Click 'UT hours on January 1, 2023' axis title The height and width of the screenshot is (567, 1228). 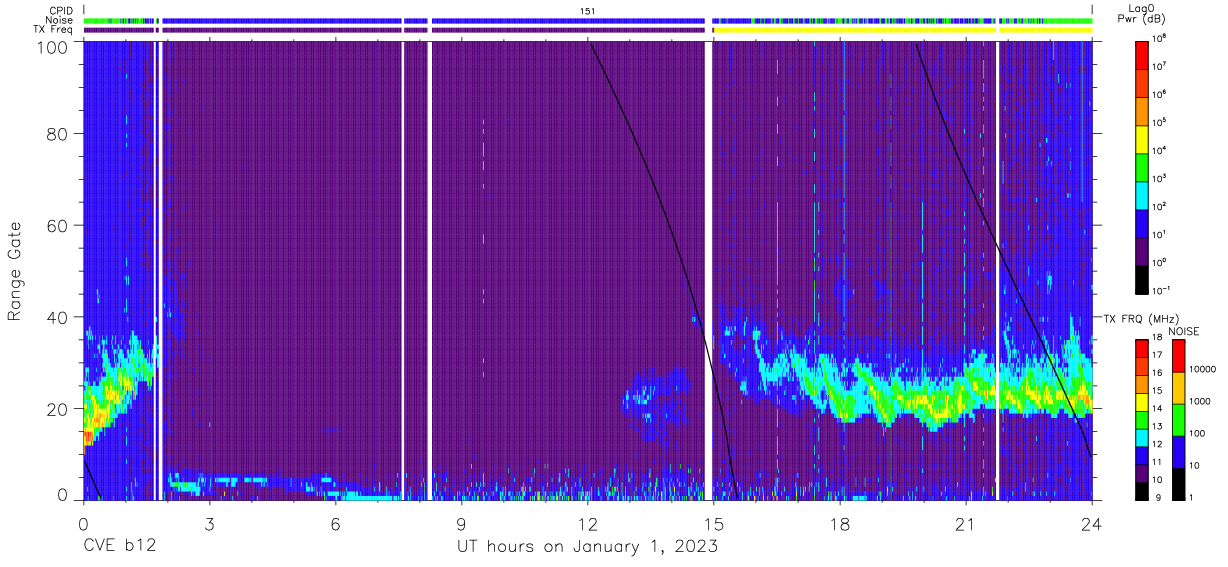tap(587, 547)
